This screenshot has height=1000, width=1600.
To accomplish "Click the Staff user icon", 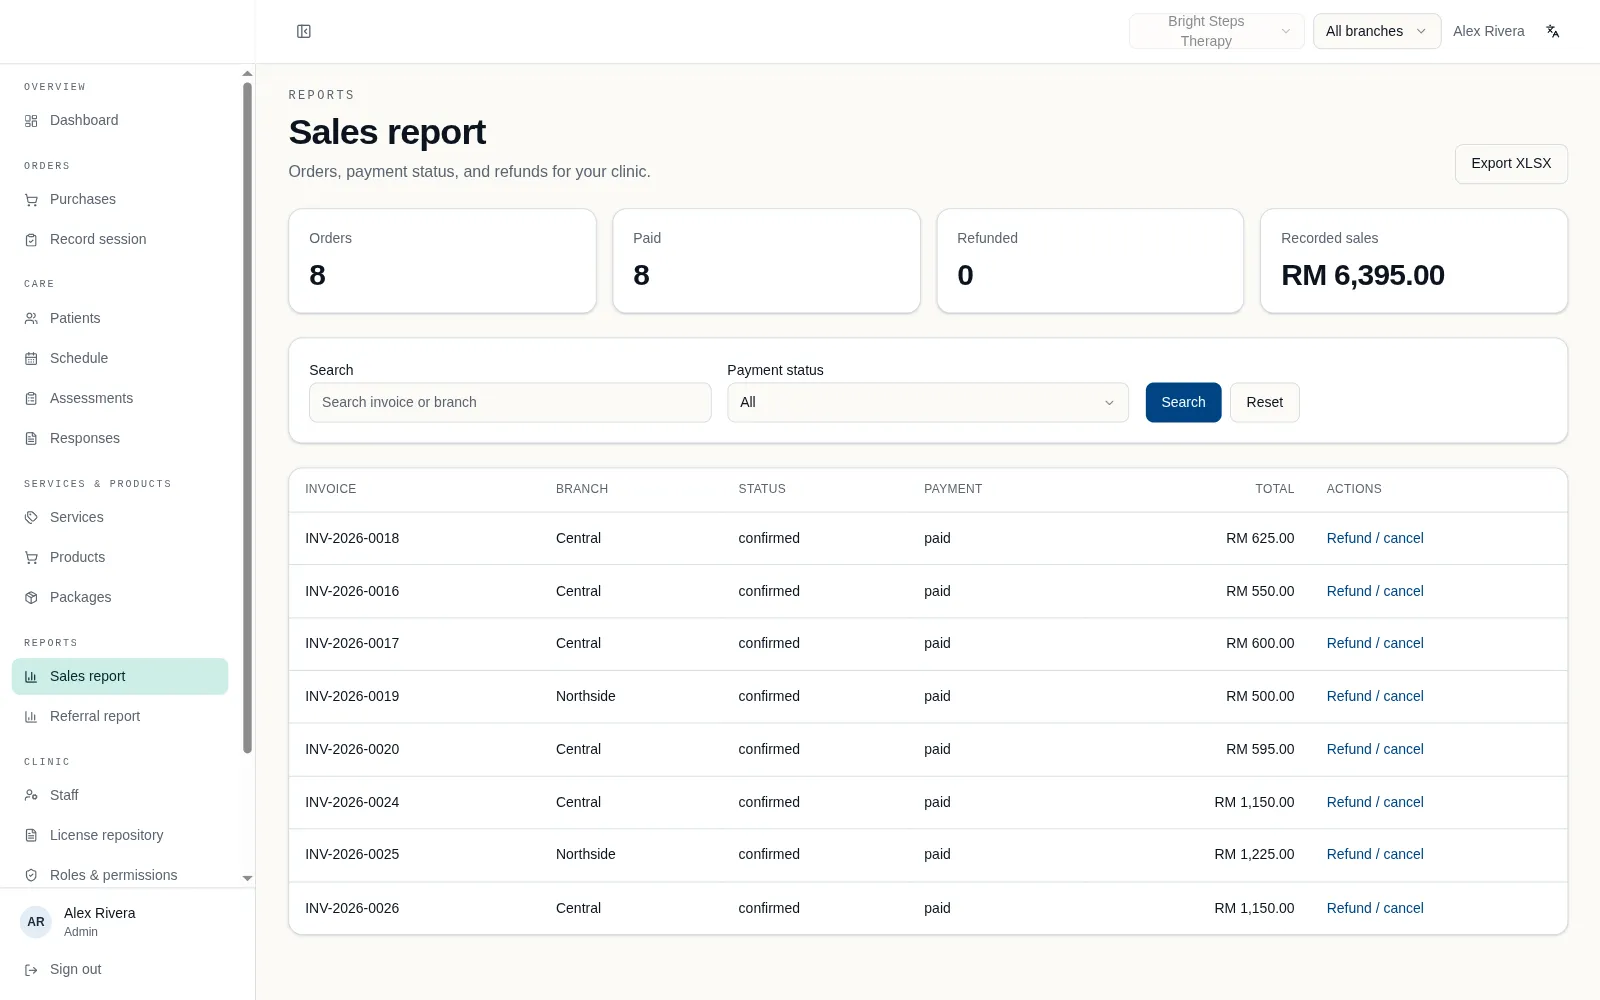I will [x=31, y=796].
